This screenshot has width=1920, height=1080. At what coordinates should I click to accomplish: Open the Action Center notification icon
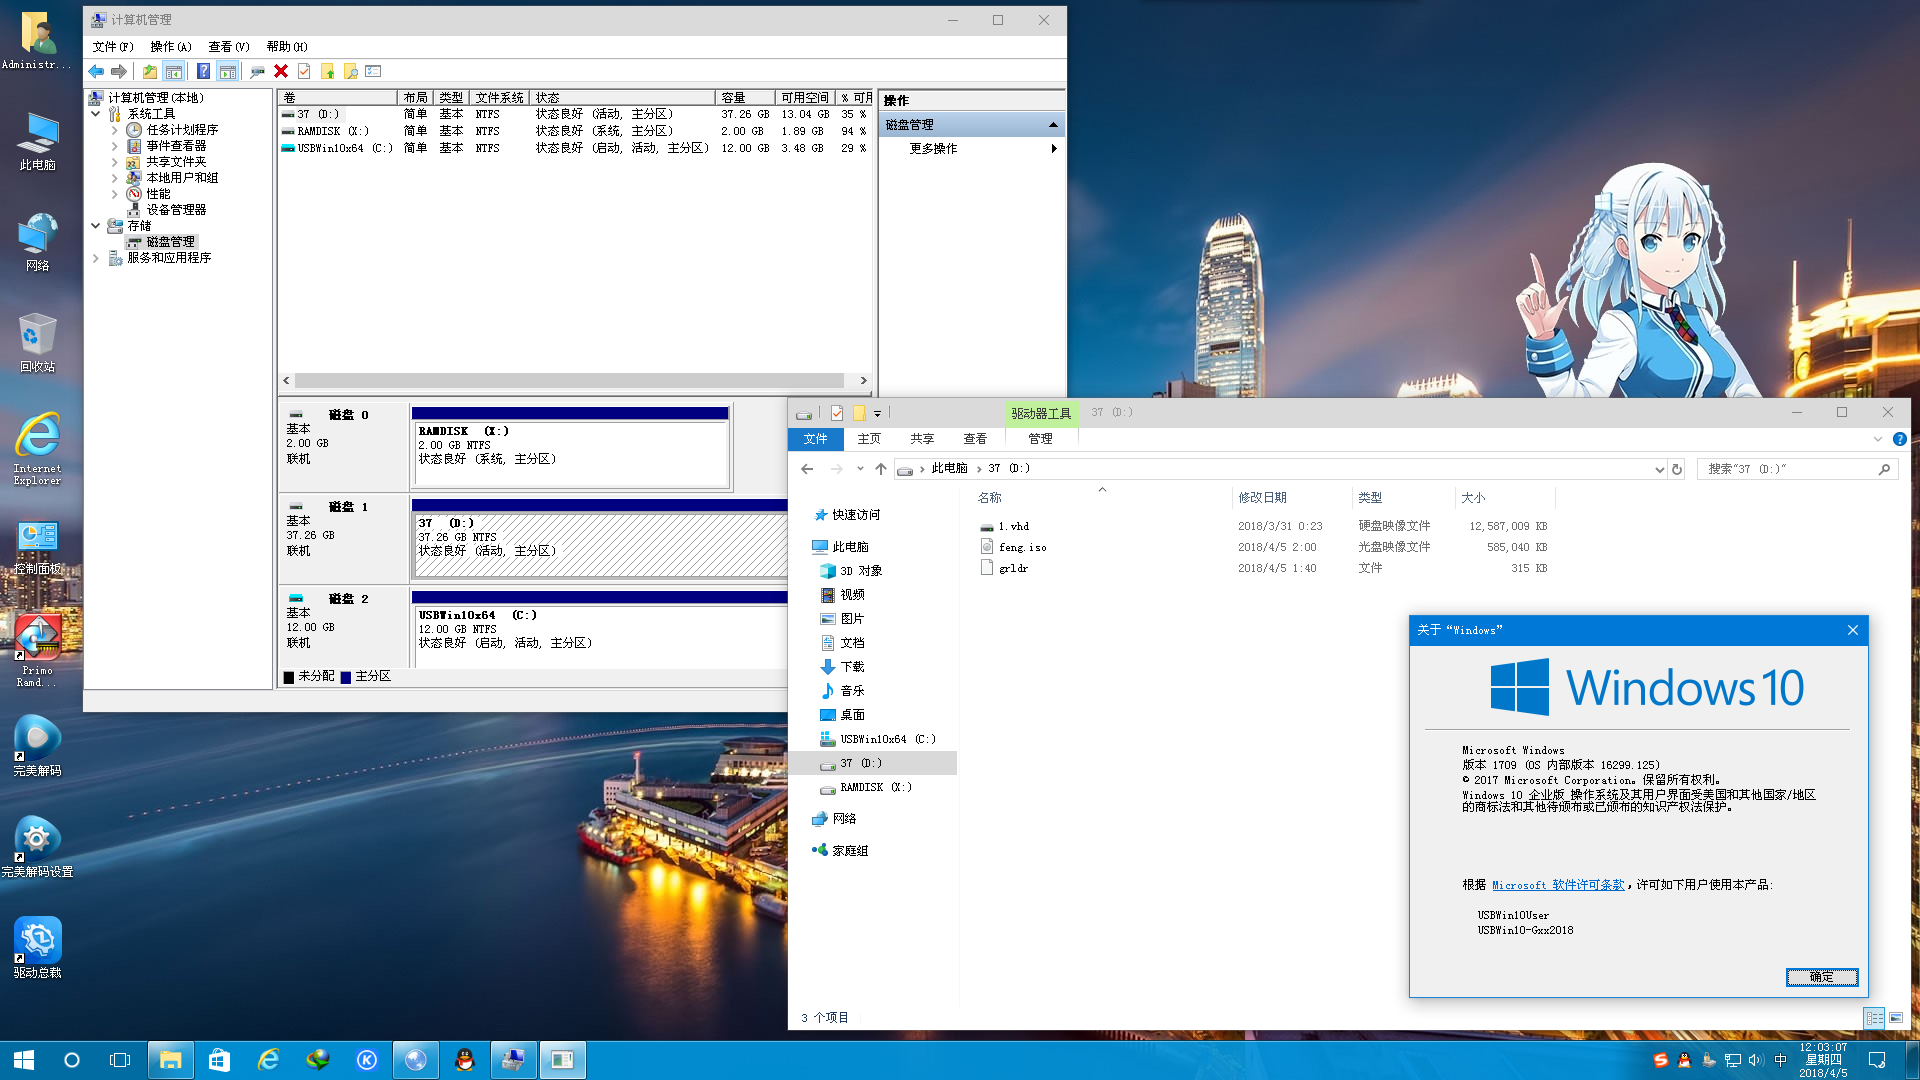[x=1877, y=1060]
